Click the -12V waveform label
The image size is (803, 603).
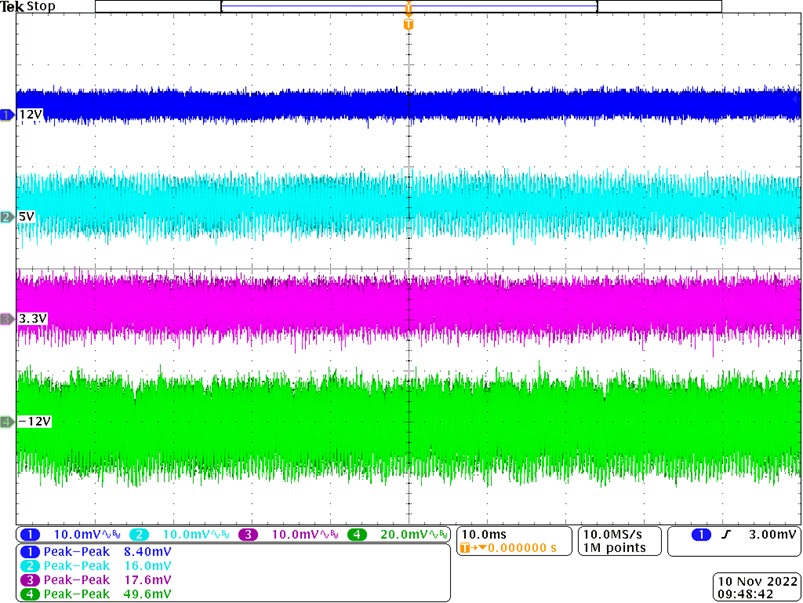point(35,421)
